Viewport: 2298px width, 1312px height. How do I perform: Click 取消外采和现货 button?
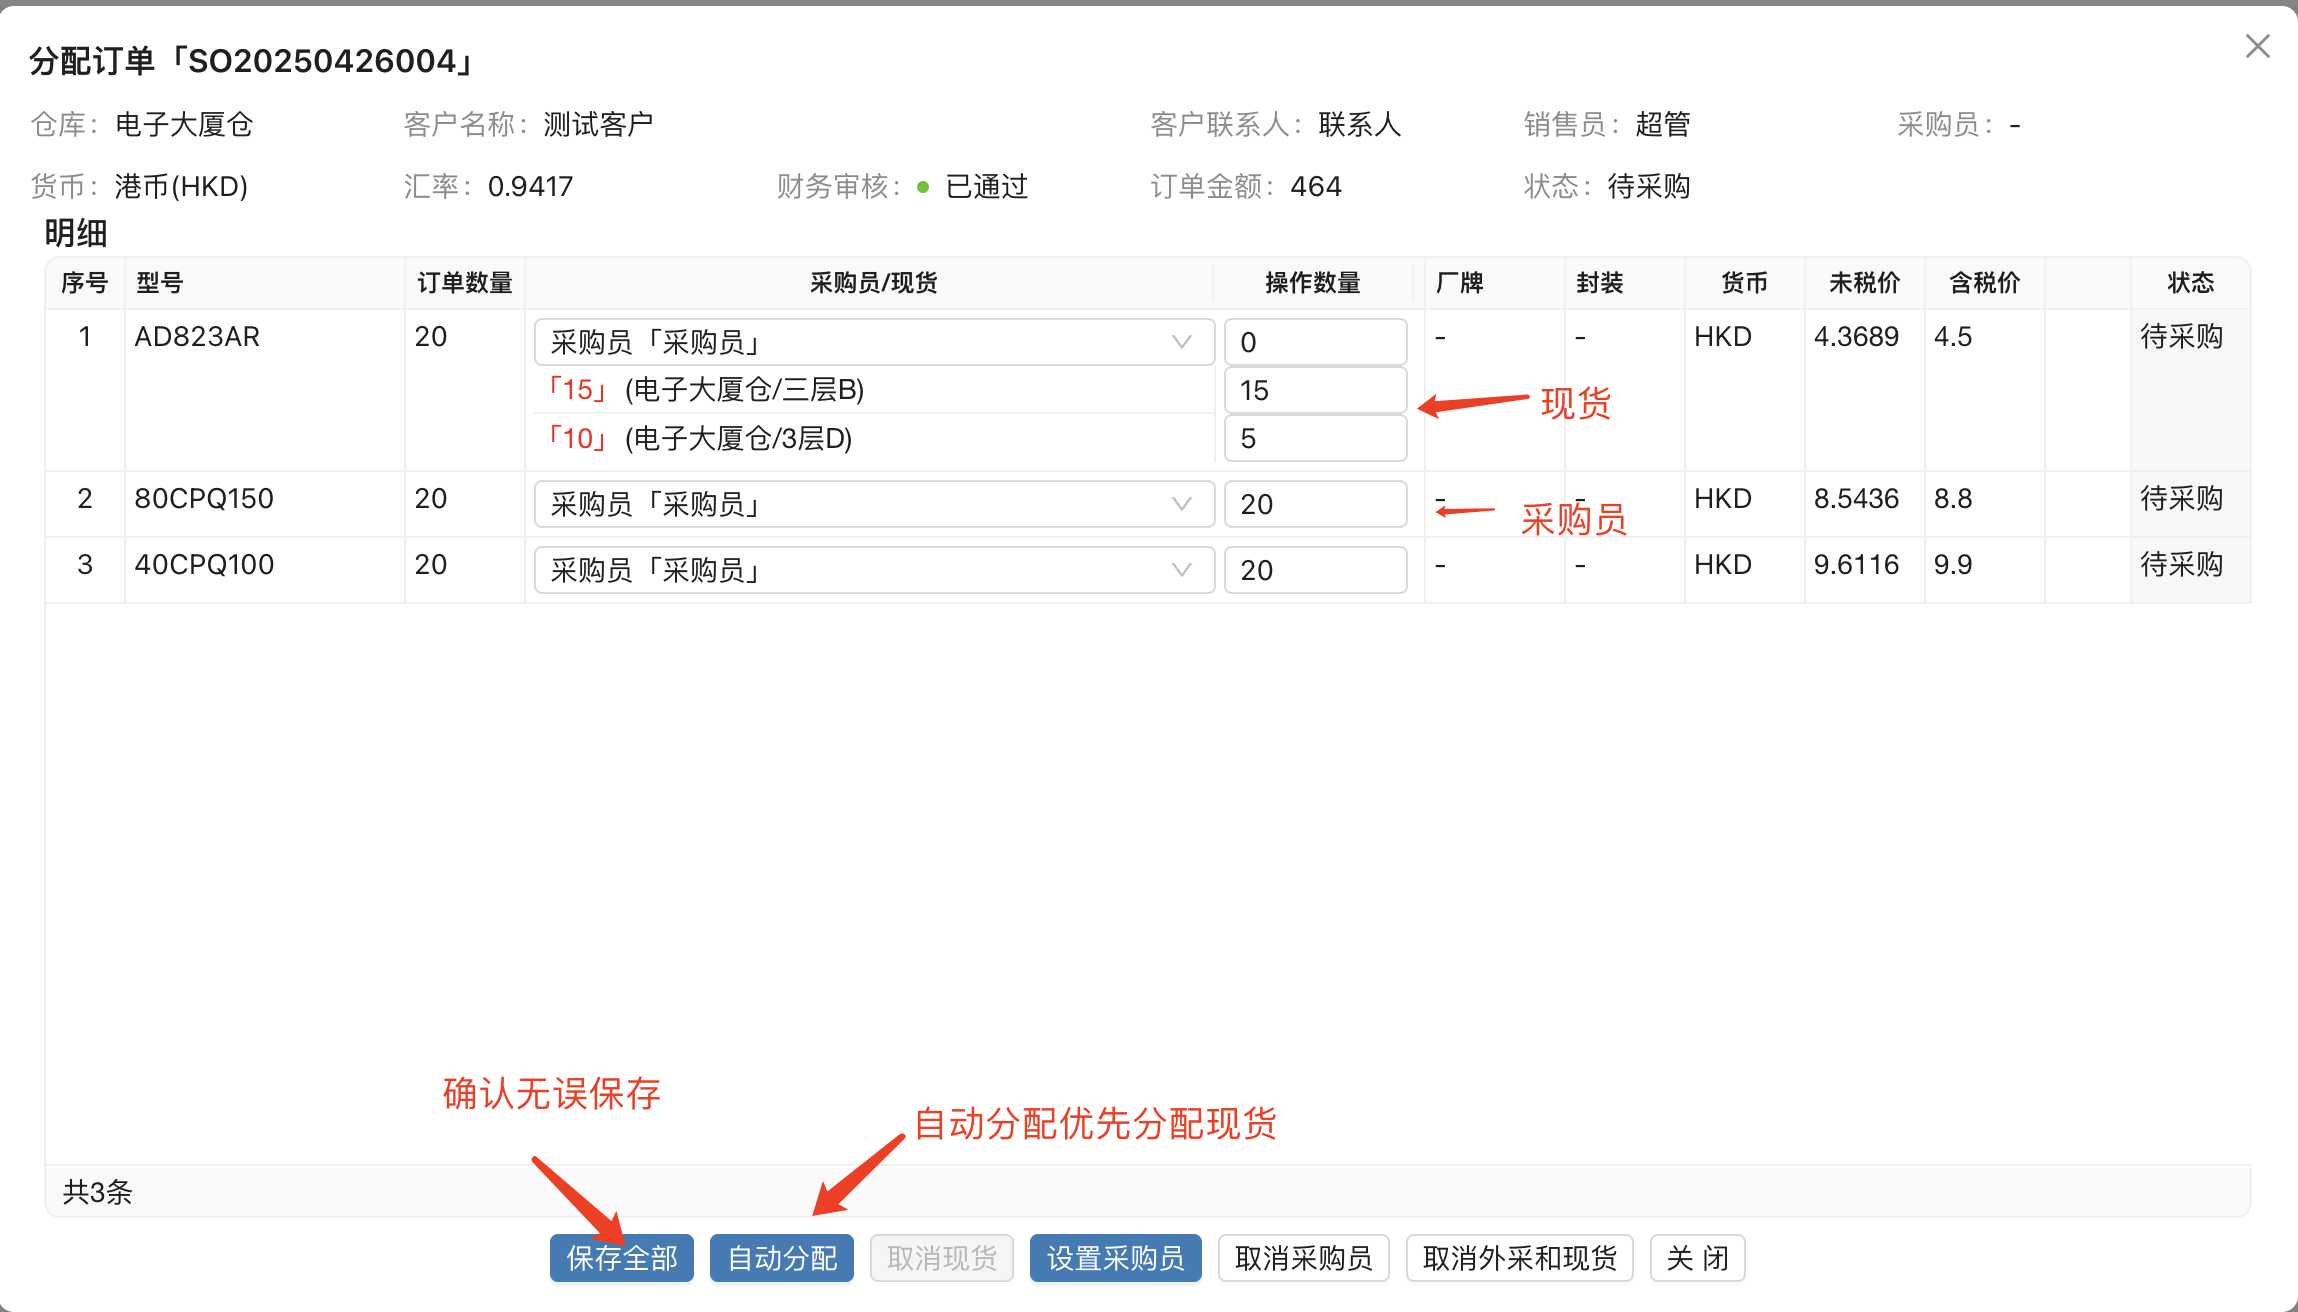pos(1519,1258)
